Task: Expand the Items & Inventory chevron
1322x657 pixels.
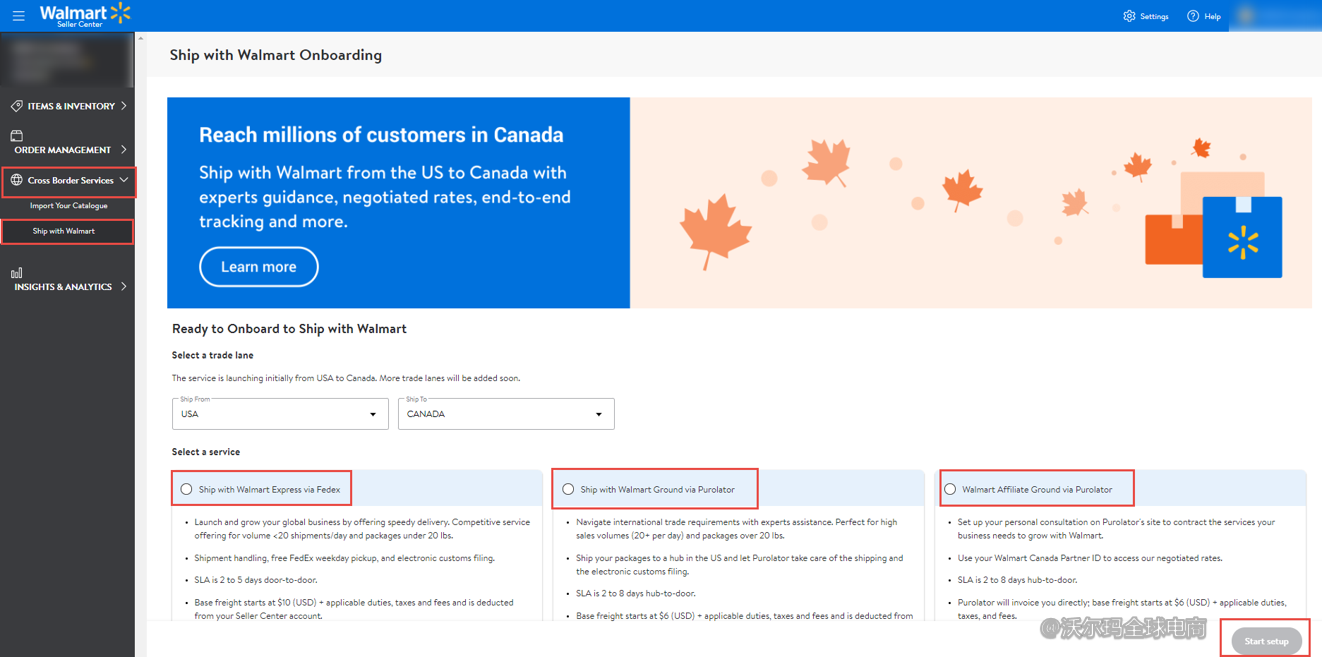Action: coord(124,106)
